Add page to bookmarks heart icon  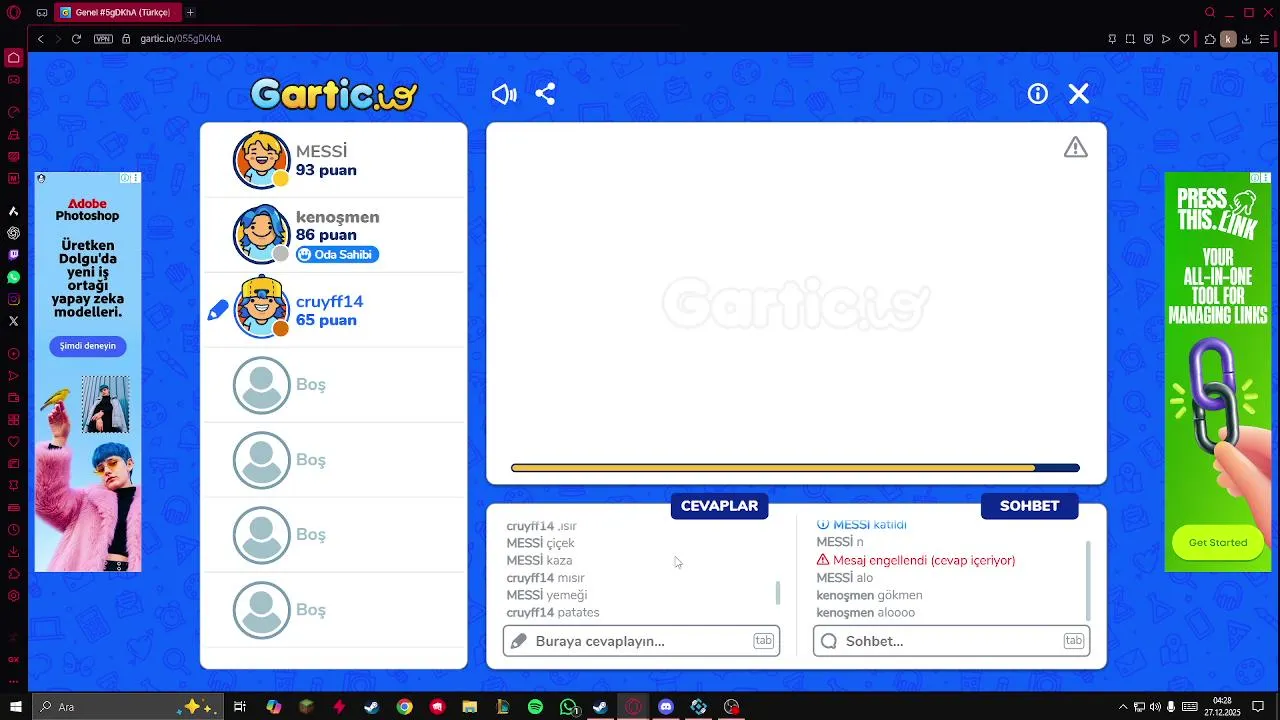pos(1185,39)
